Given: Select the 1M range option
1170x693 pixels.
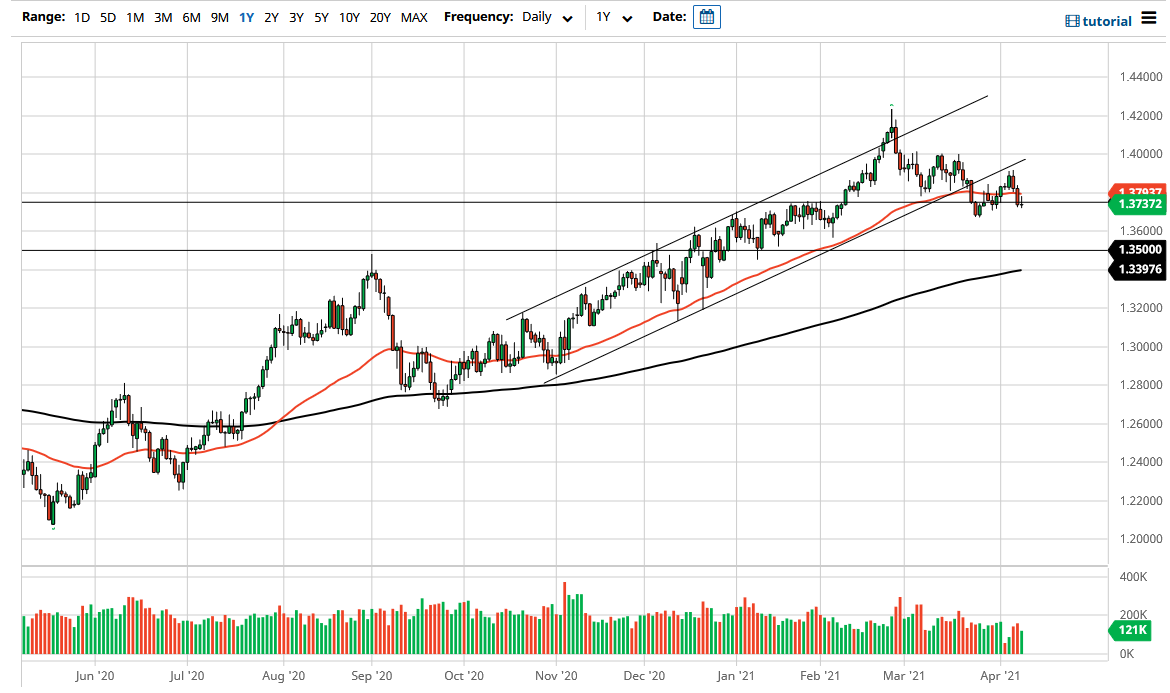Looking at the screenshot, I should [x=135, y=17].
